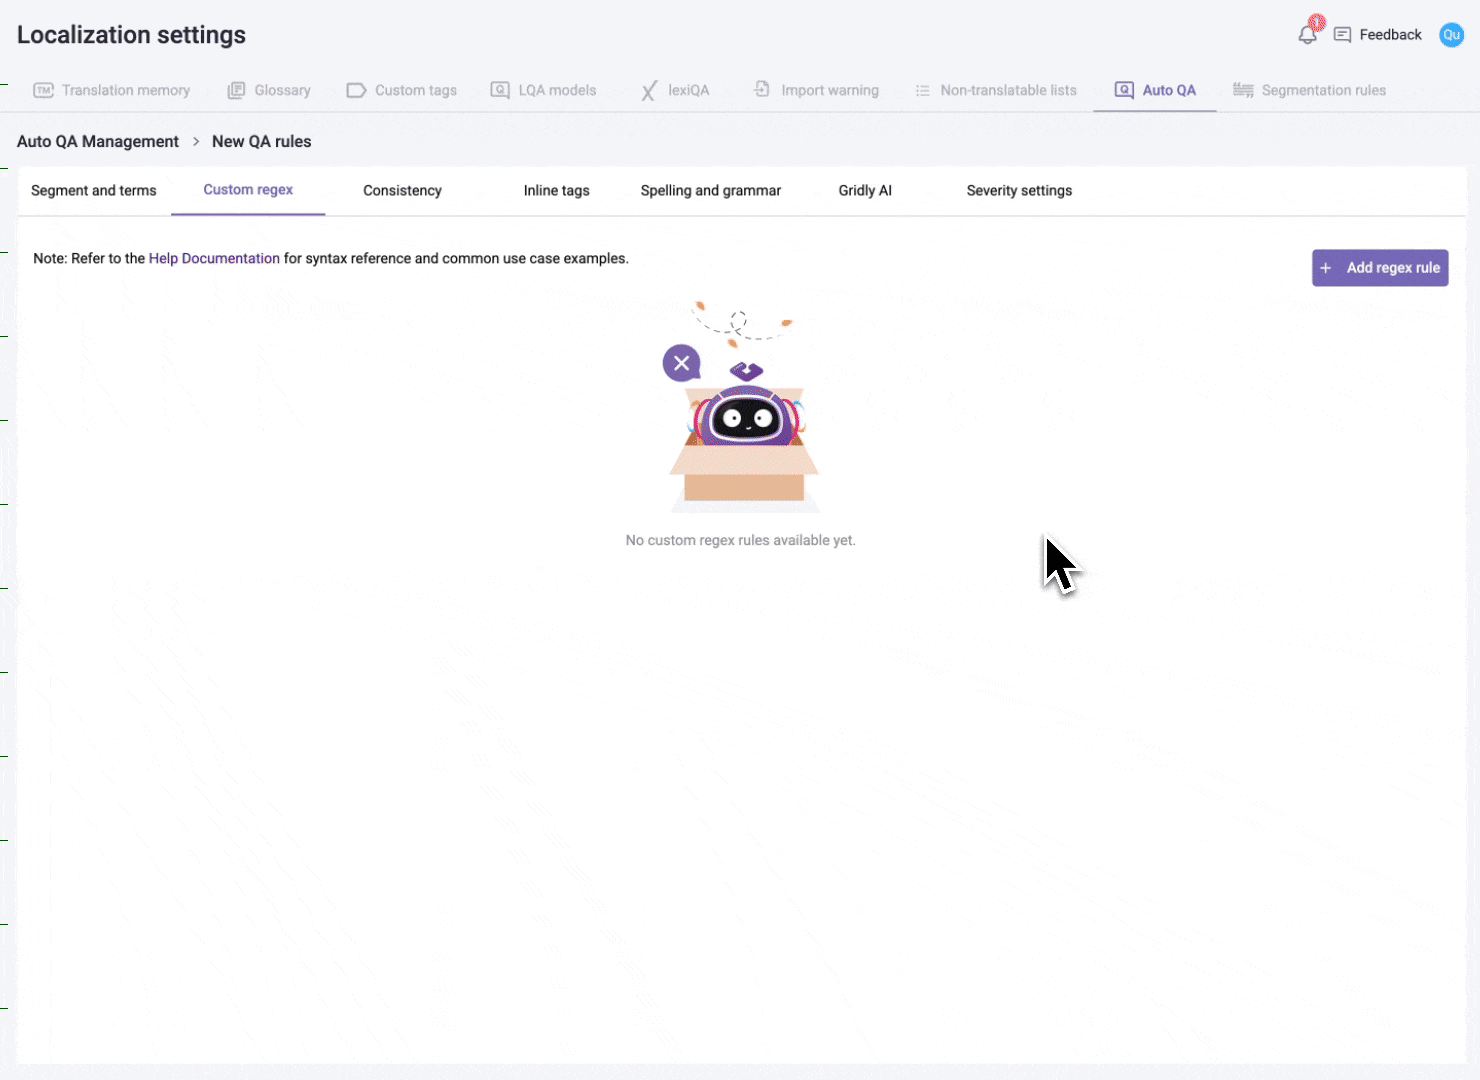Screen dimensions: 1480x1080
Task: Open the user avatar menu
Action: 1451,35
